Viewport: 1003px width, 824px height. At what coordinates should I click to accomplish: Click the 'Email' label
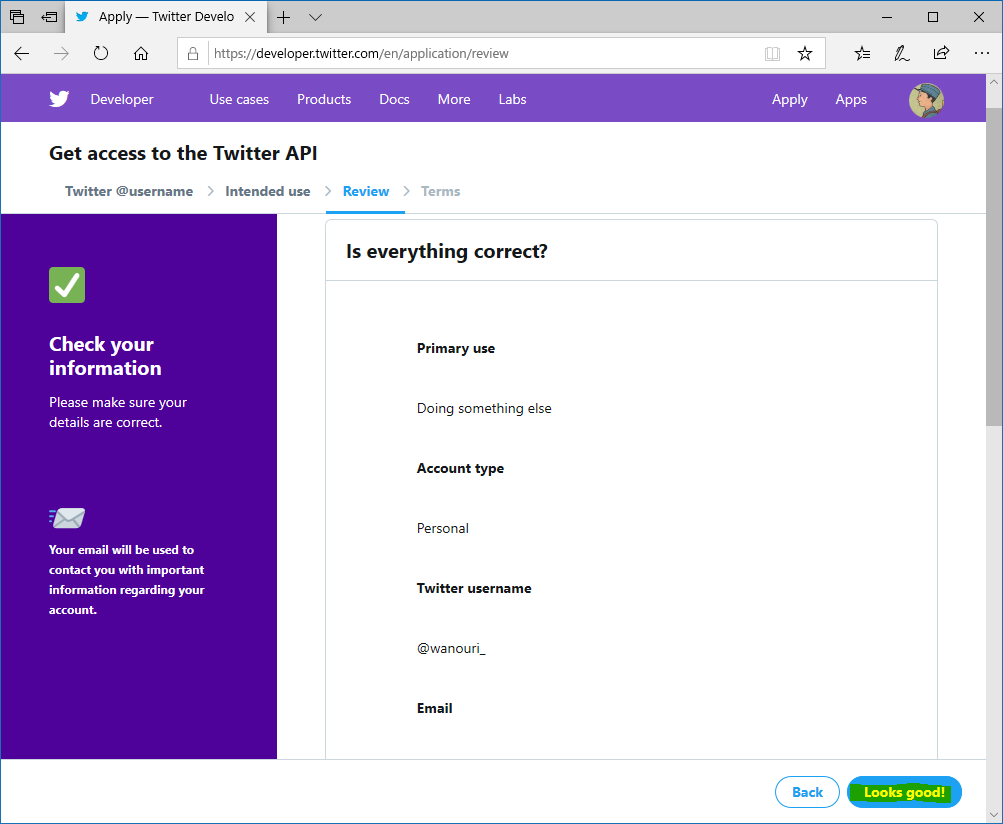tap(434, 708)
